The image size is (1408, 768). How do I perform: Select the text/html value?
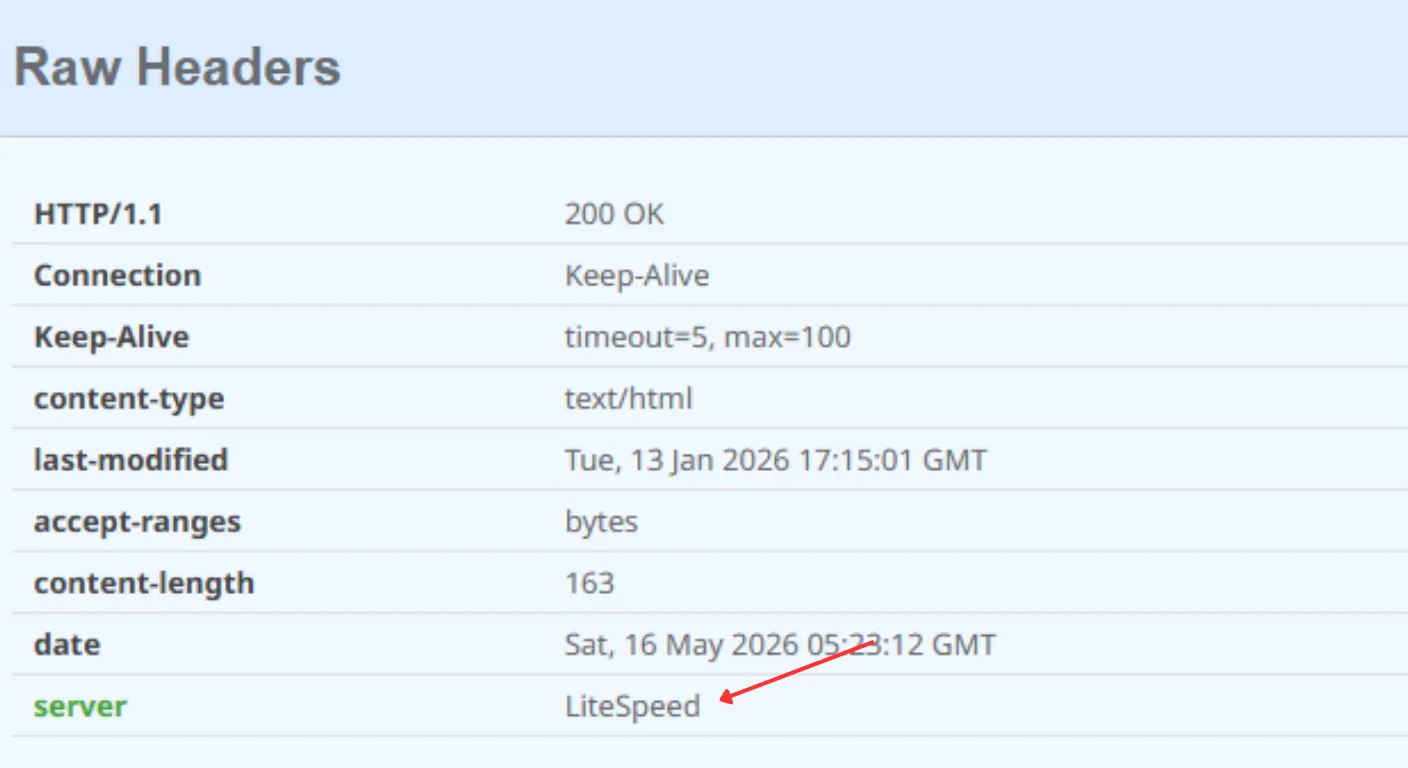(x=629, y=399)
